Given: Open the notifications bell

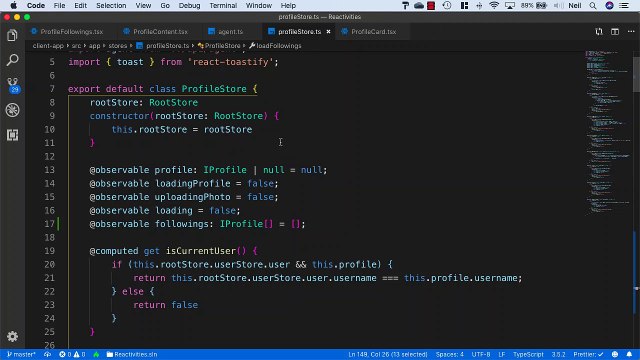Looking at the screenshot, I should (629, 354).
